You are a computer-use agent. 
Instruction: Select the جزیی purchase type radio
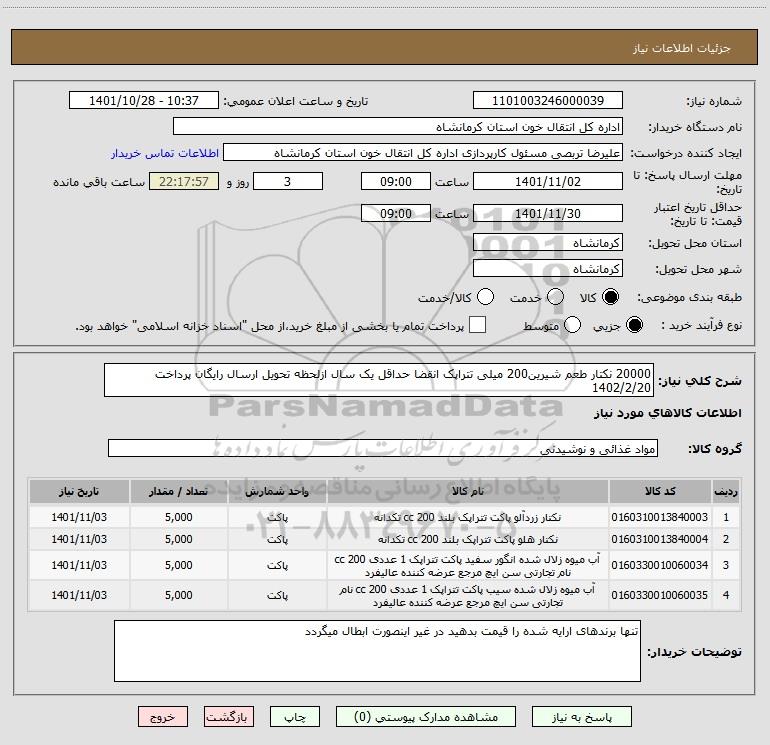[x=634, y=325]
